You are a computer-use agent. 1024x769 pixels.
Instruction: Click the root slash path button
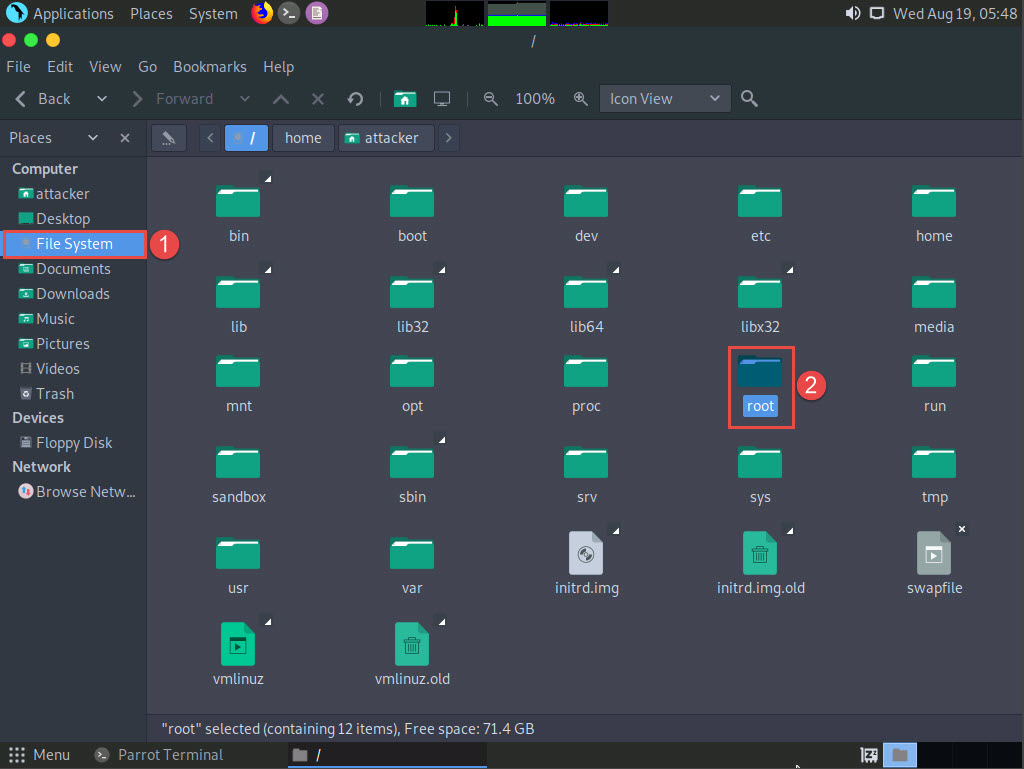[x=246, y=138]
